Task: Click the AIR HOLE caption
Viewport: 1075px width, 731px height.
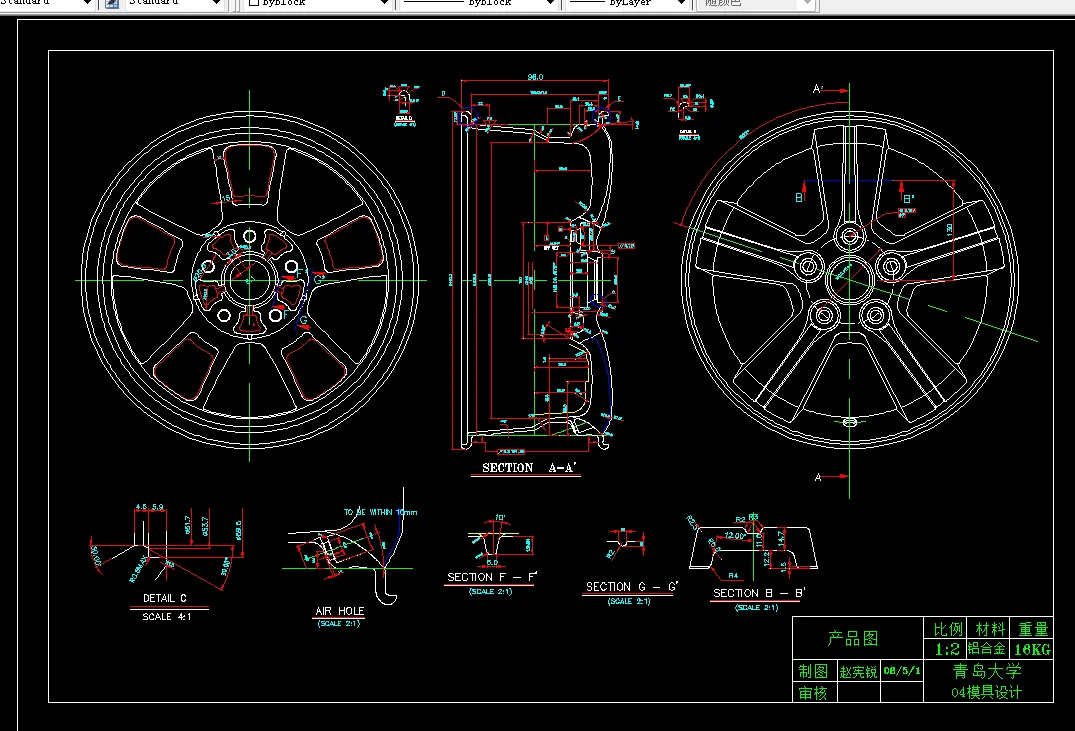Action: [x=339, y=611]
